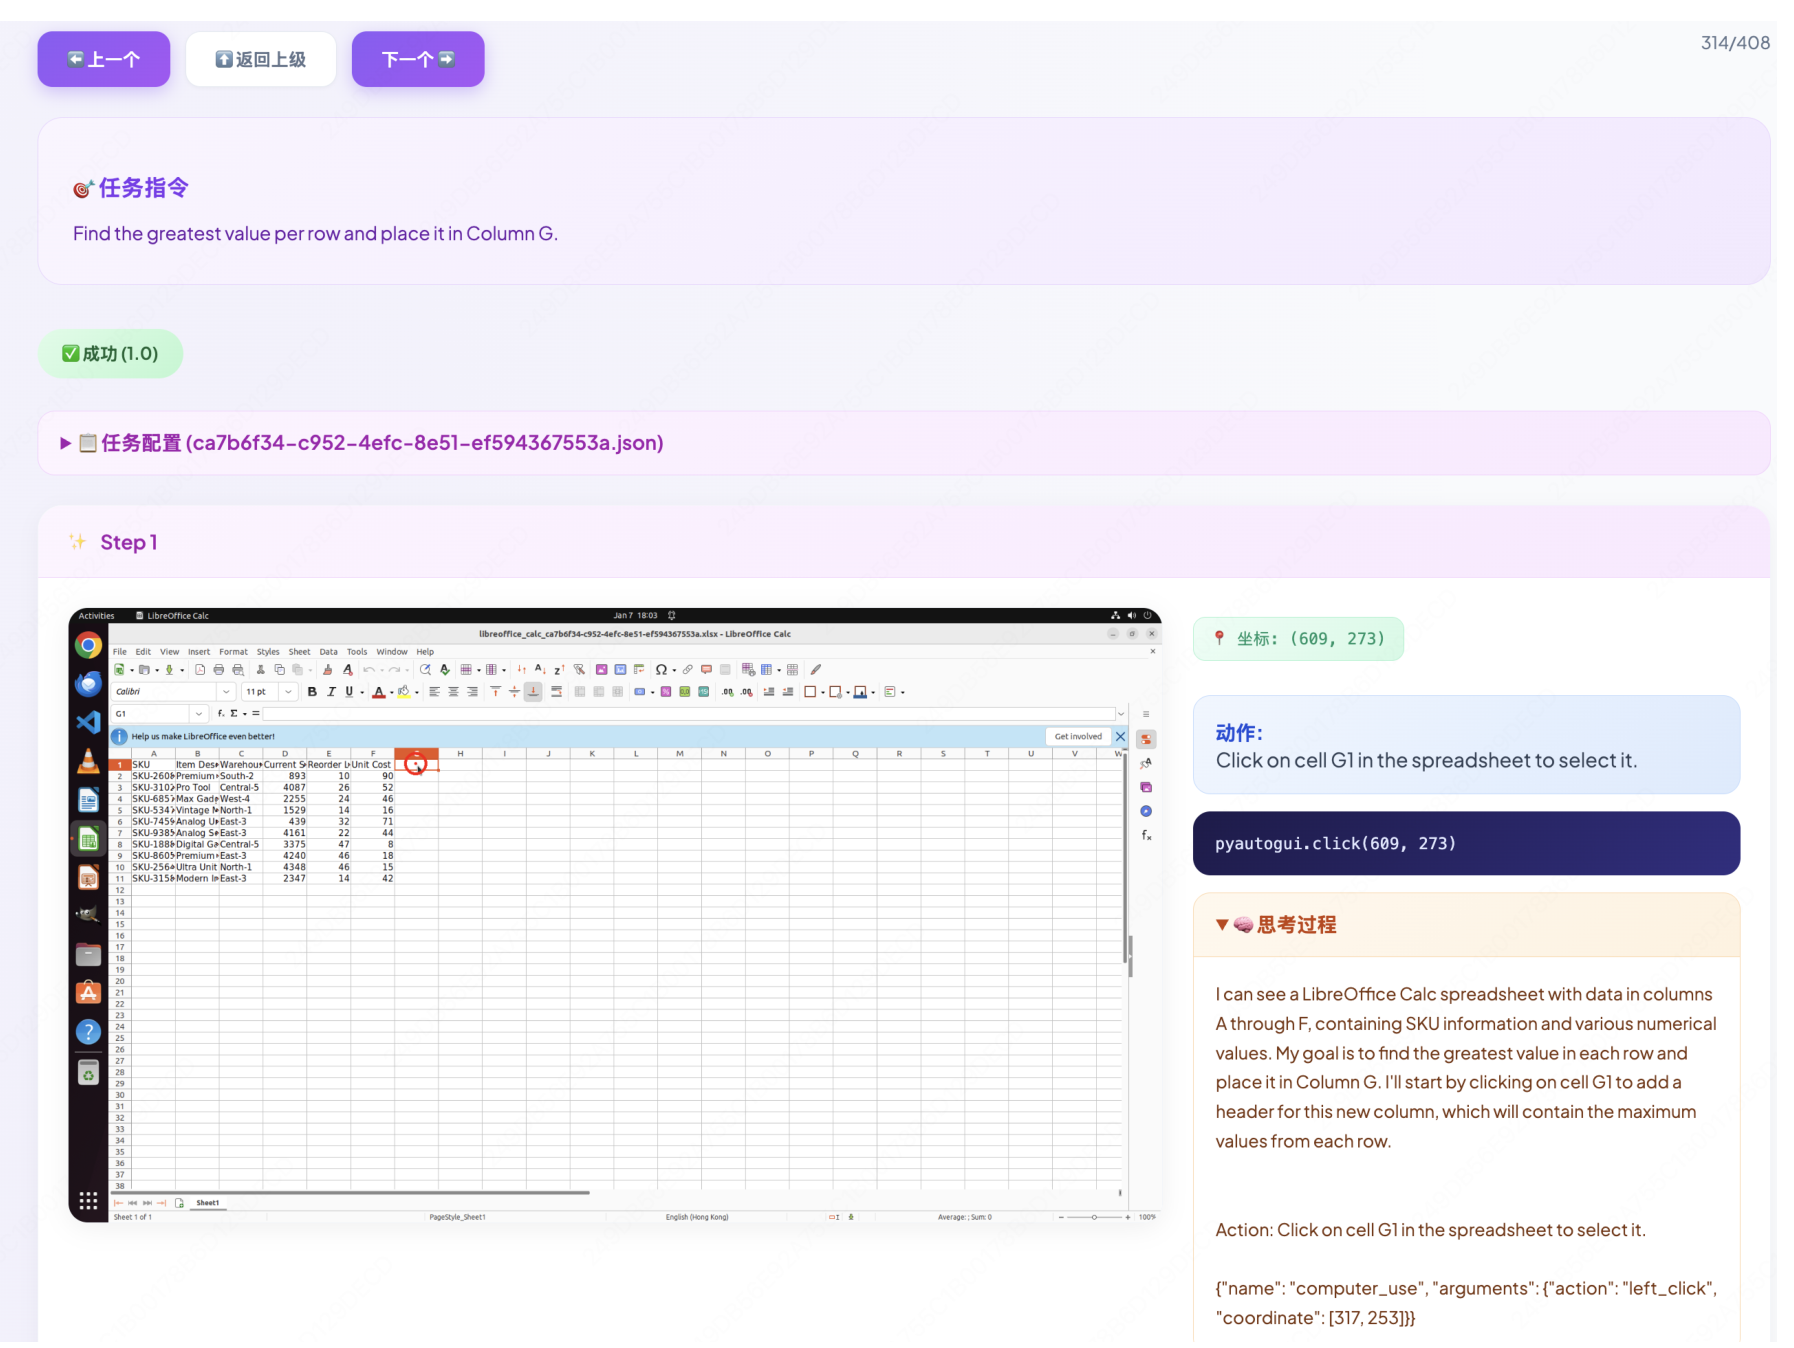The height and width of the screenshot is (1348, 1794).
Task: Expand the 任务配置 json section
Action: point(66,443)
